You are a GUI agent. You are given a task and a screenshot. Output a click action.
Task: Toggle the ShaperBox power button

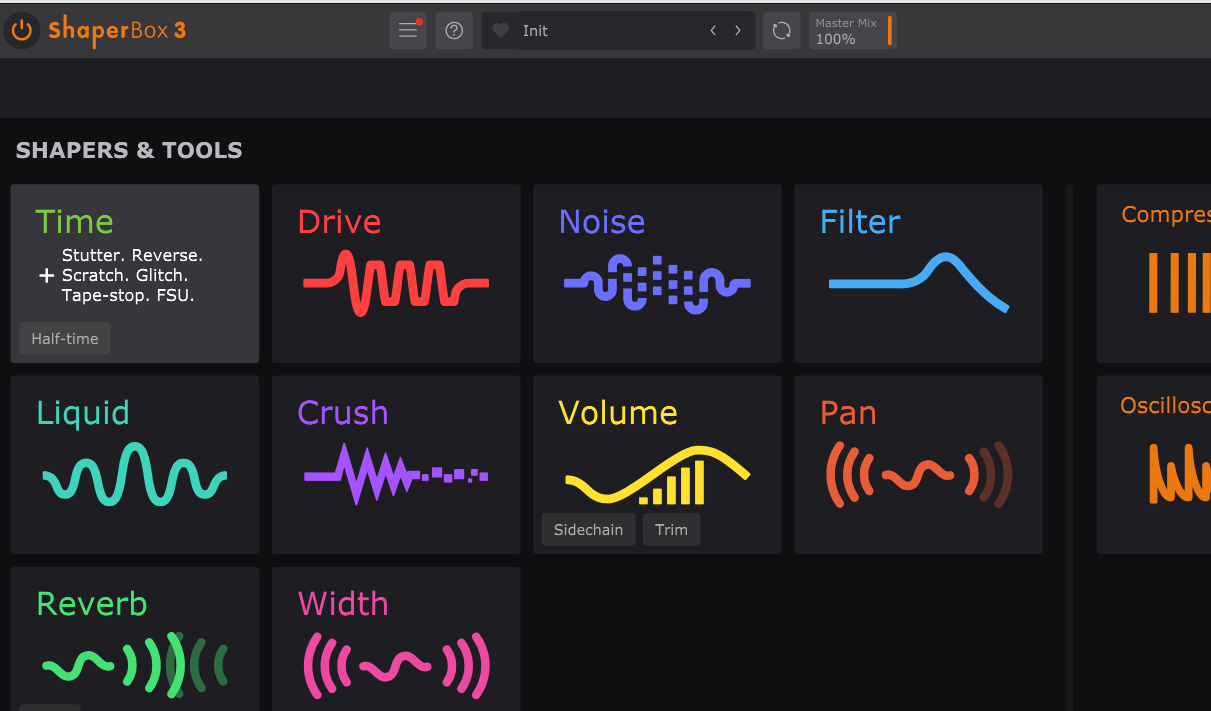[x=22, y=30]
